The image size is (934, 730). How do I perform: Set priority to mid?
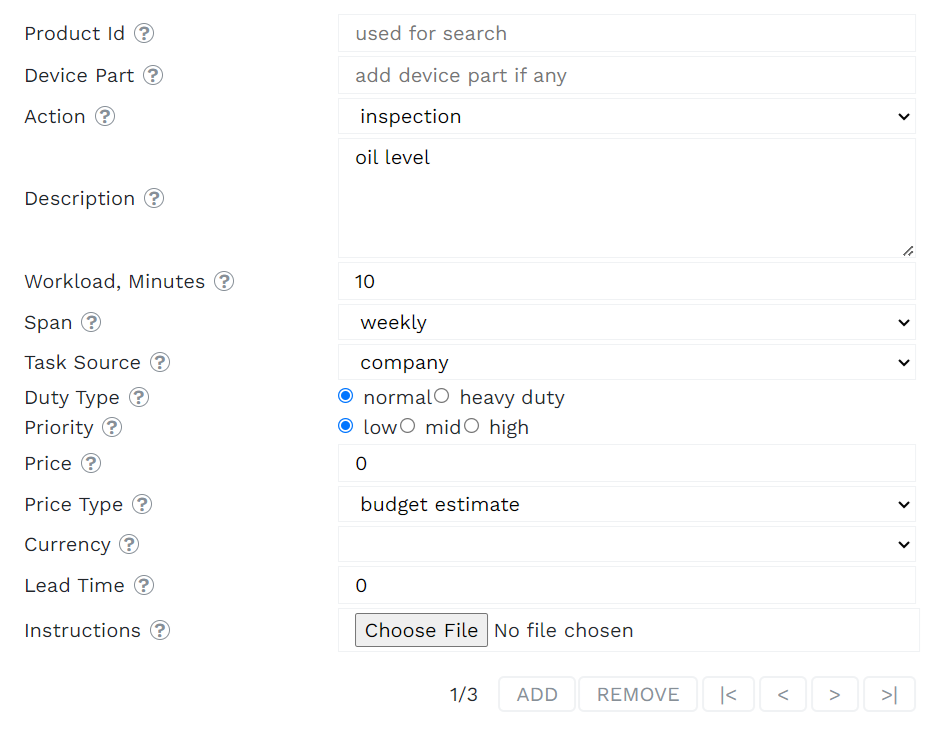click(x=407, y=426)
